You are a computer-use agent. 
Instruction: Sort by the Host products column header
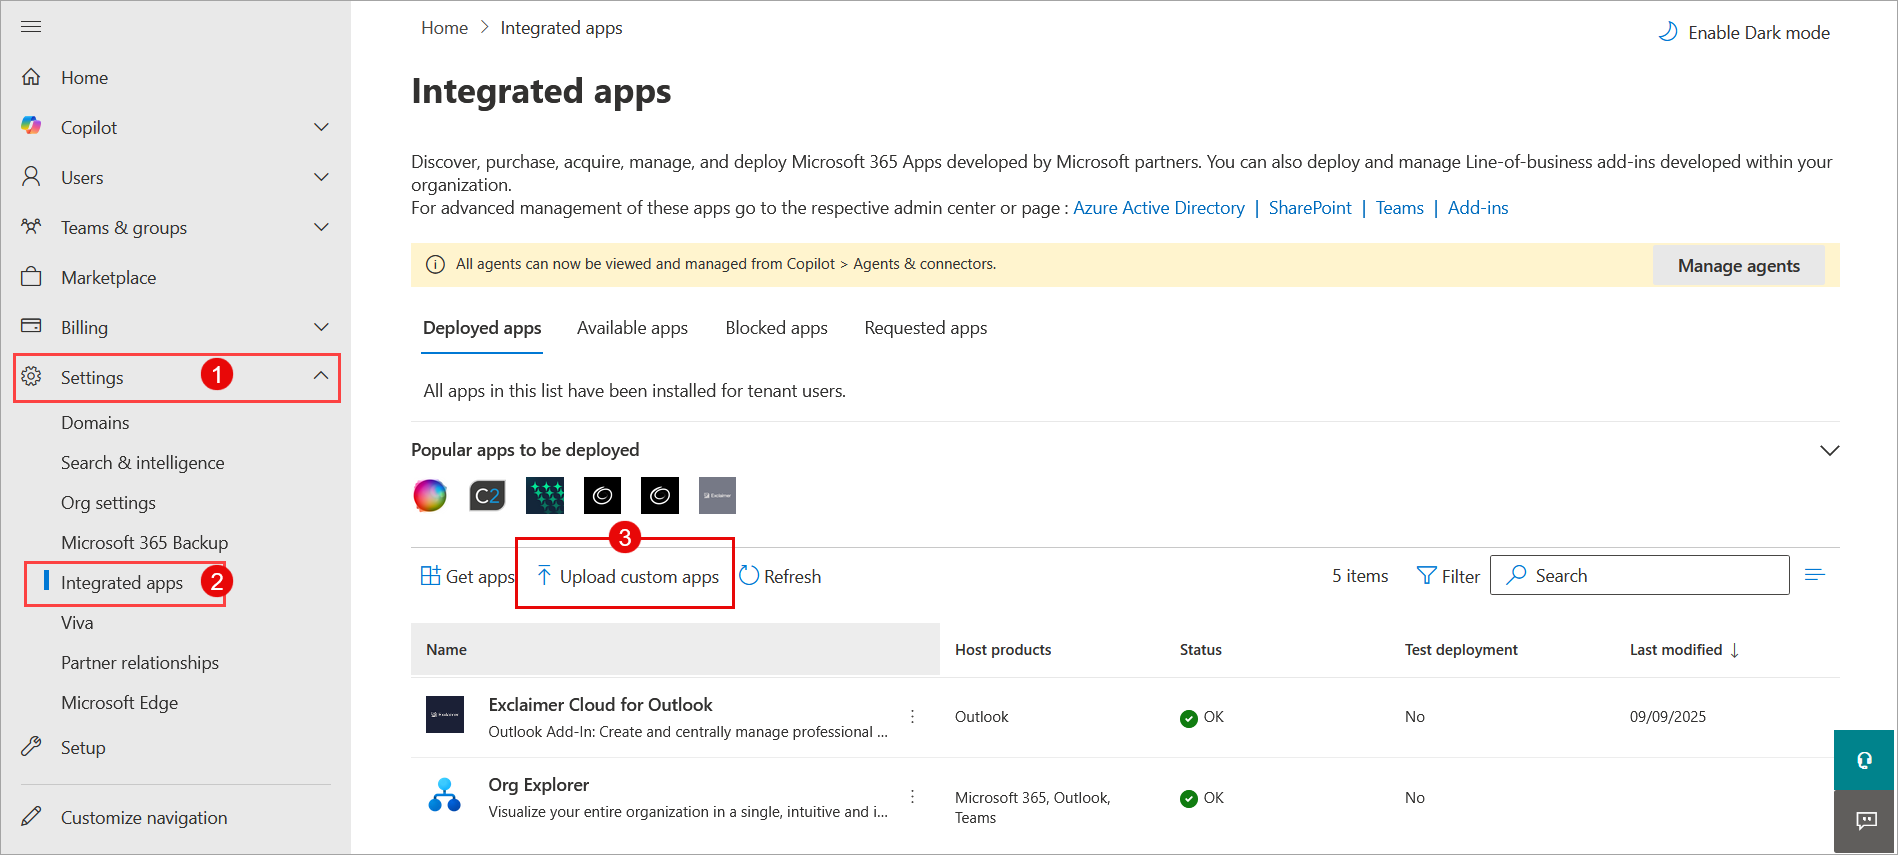point(1003,650)
